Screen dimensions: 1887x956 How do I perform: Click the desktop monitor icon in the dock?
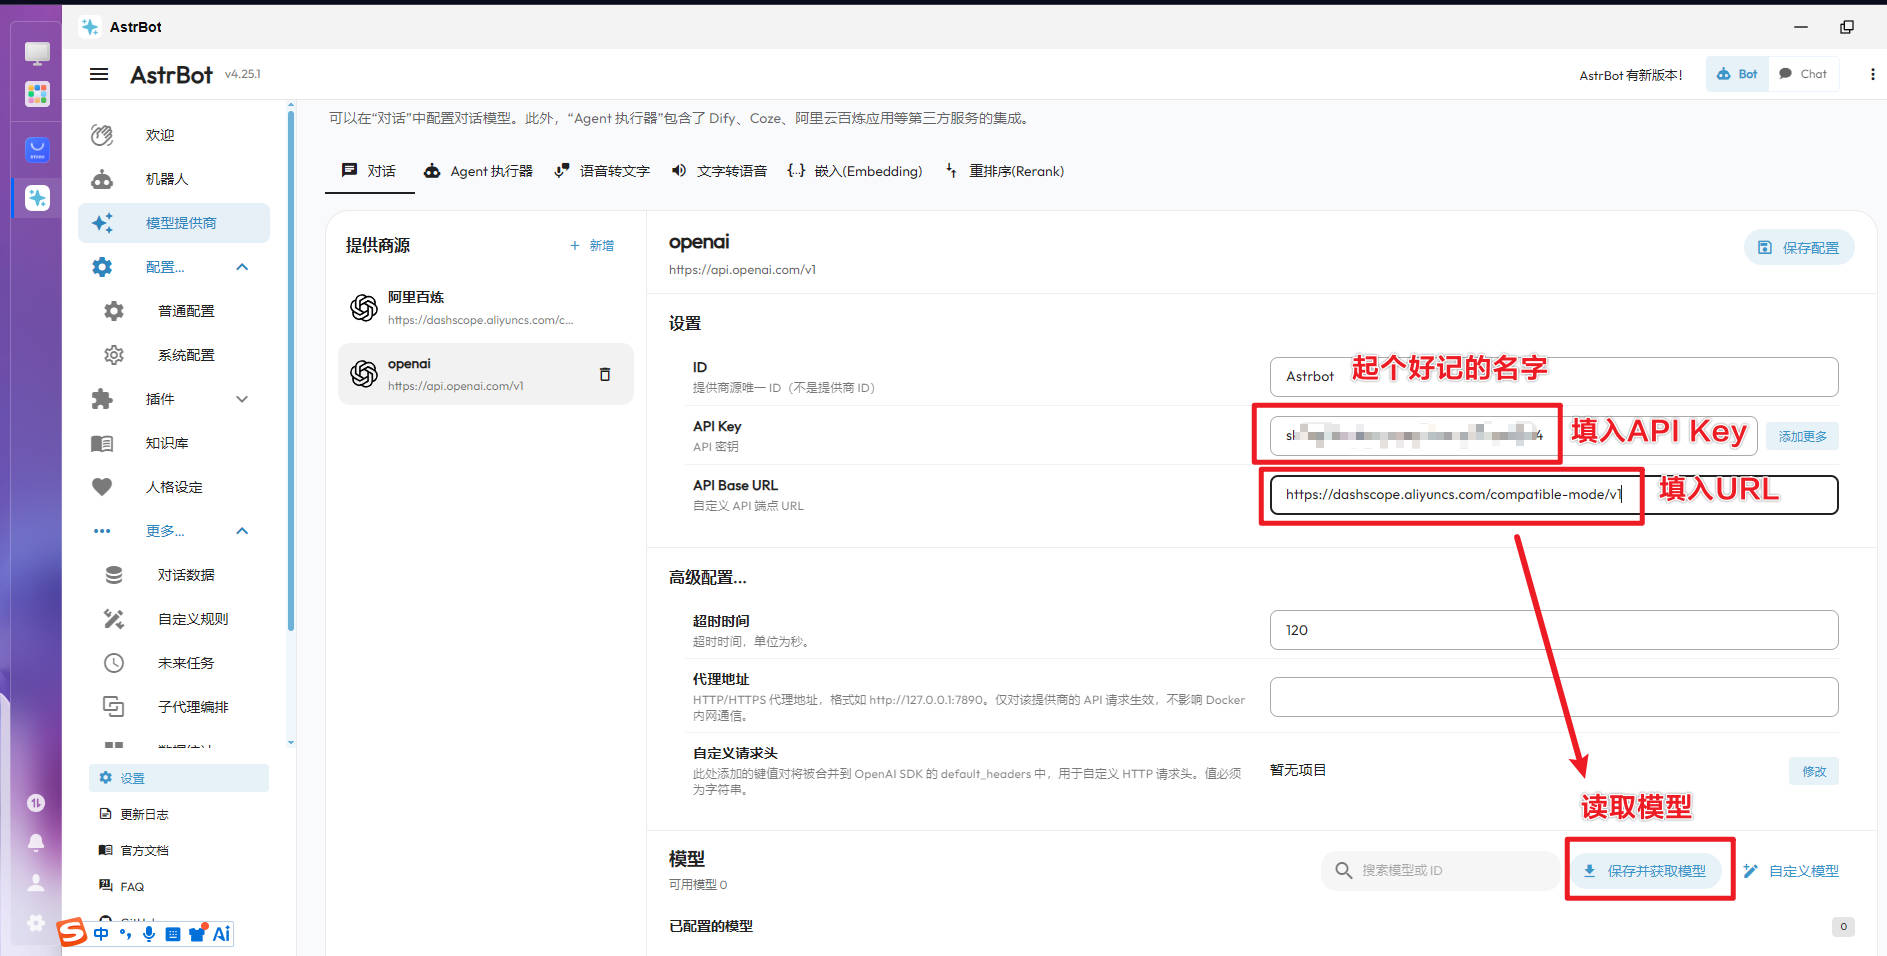coord(37,53)
